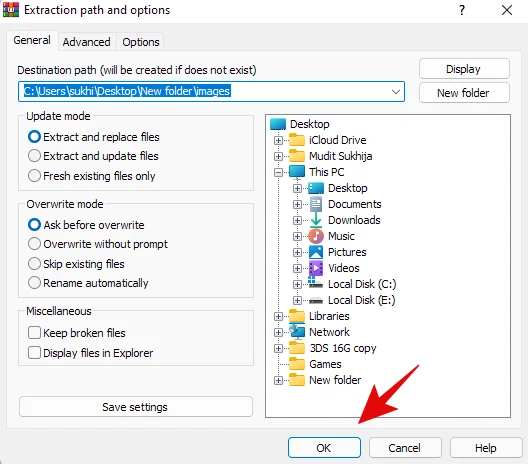Click inside the destination path field
Viewport: 528px width, 464px height.
tap(211, 92)
